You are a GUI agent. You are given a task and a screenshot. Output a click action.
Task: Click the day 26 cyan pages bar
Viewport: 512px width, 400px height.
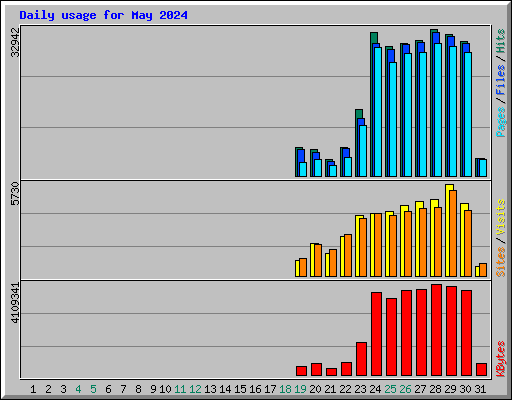pyautogui.click(x=408, y=115)
